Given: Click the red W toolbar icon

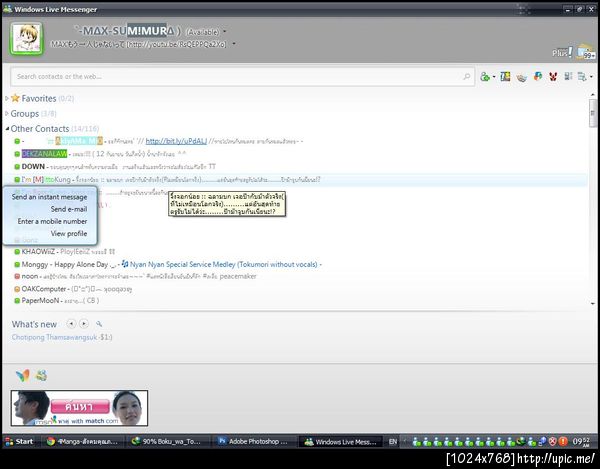Looking at the screenshot, I should coord(553,77).
